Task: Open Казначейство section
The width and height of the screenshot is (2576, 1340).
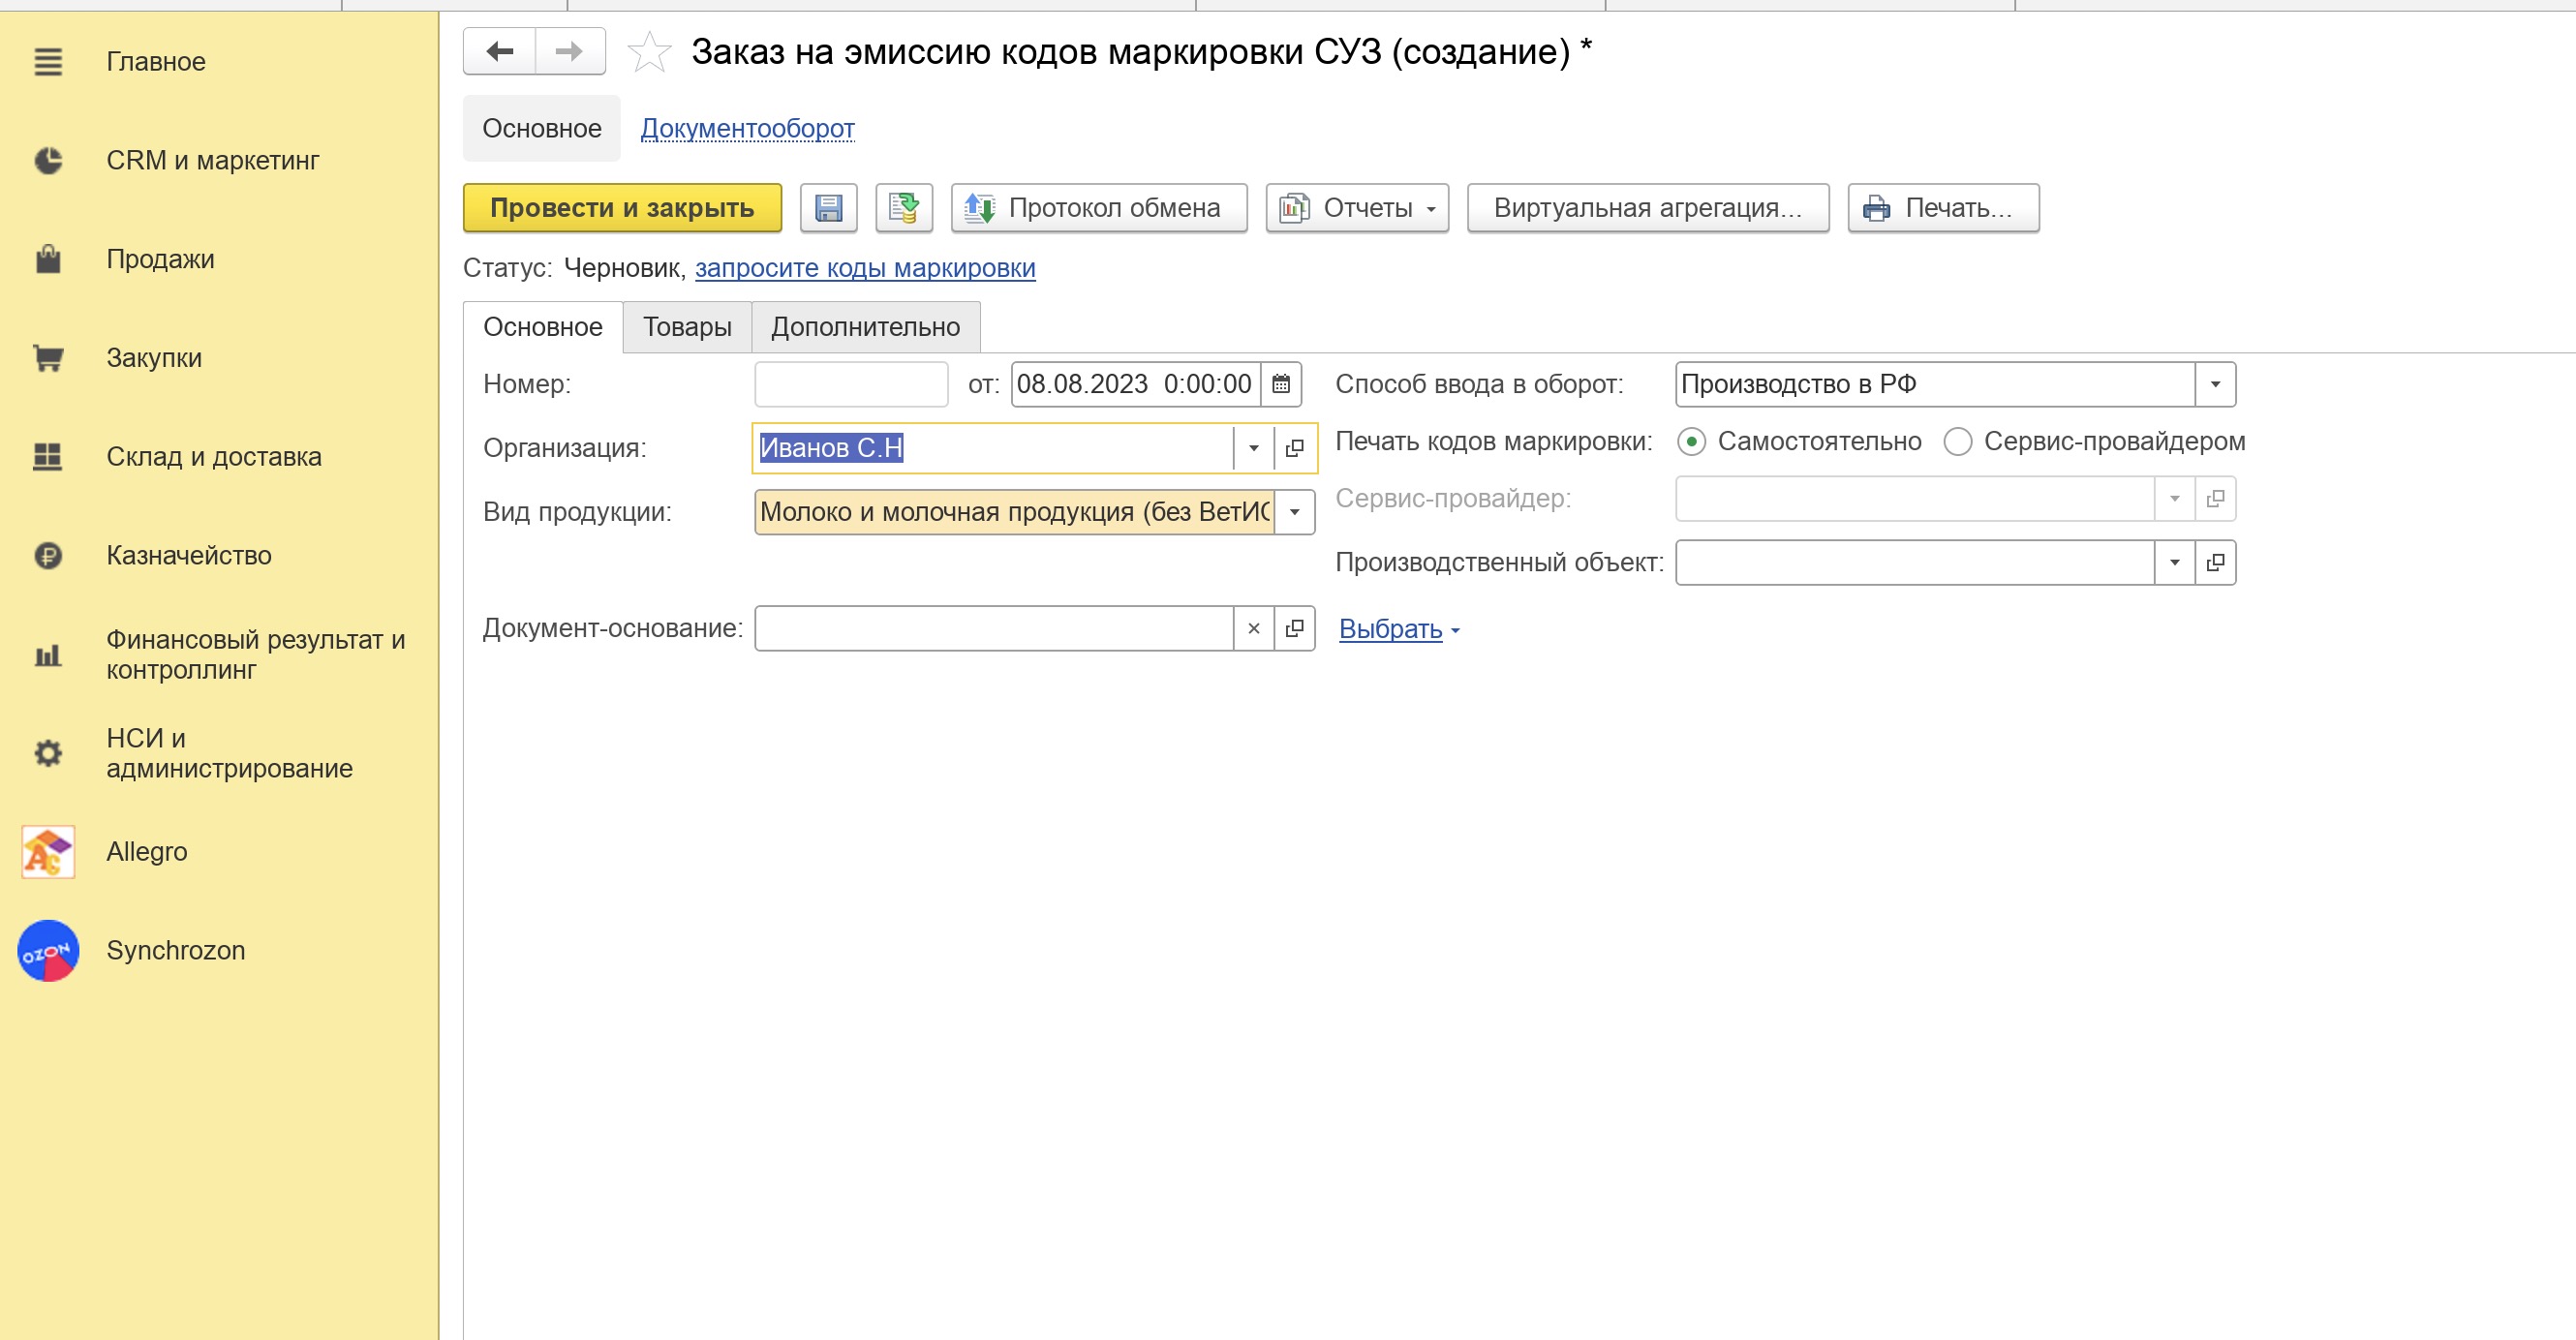Action: pos(189,556)
